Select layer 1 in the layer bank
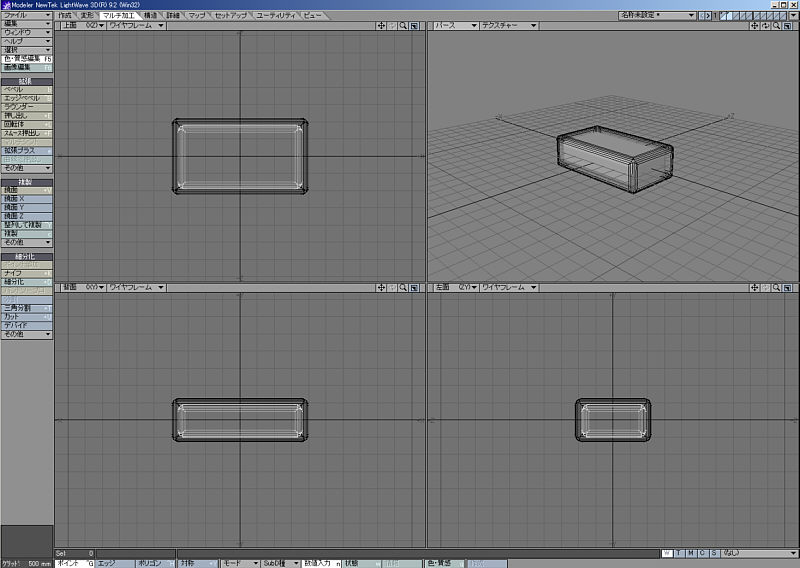The height and width of the screenshot is (568, 800). [724, 15]
